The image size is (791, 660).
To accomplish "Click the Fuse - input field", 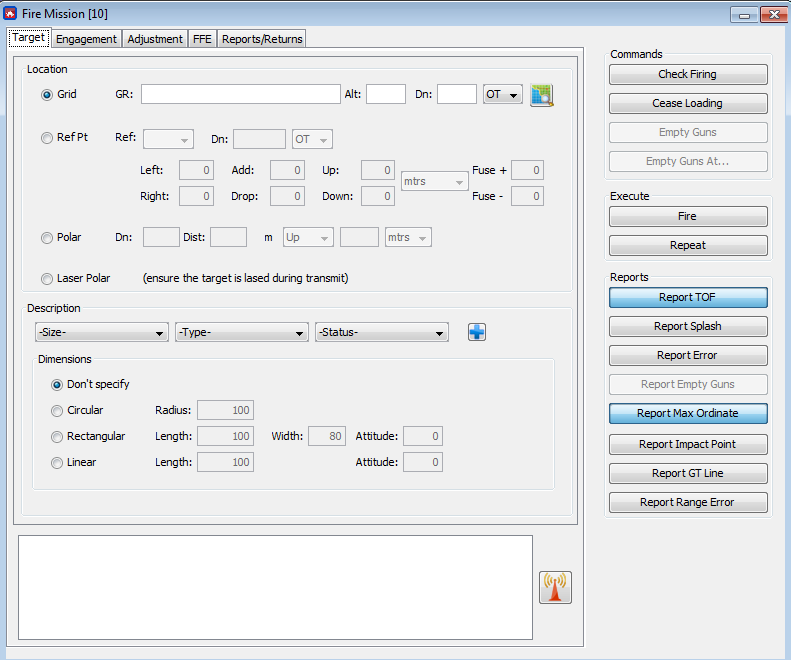I will pyautogui.click(x=528, y=196).
